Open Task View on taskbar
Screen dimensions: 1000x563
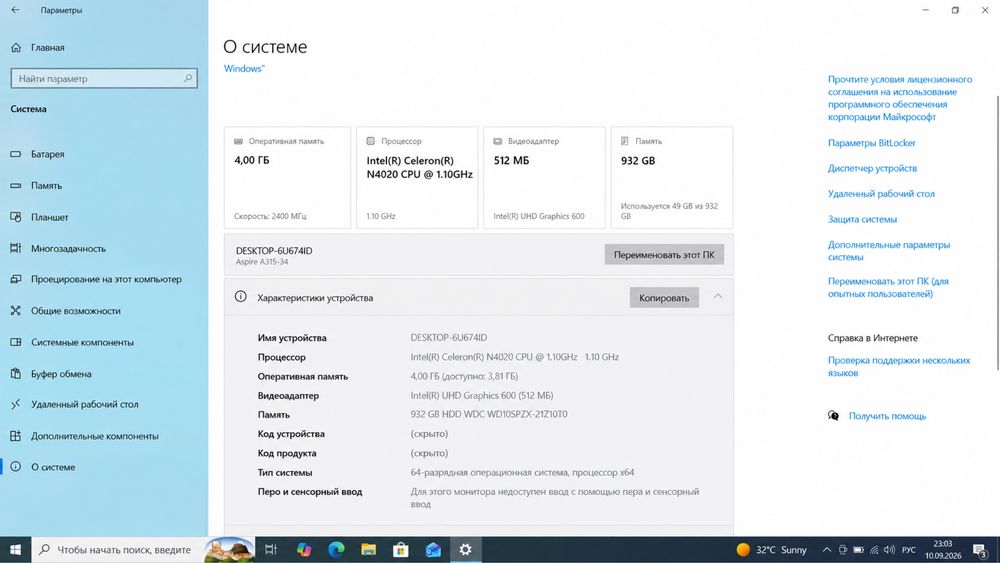[x=270, y=549]
